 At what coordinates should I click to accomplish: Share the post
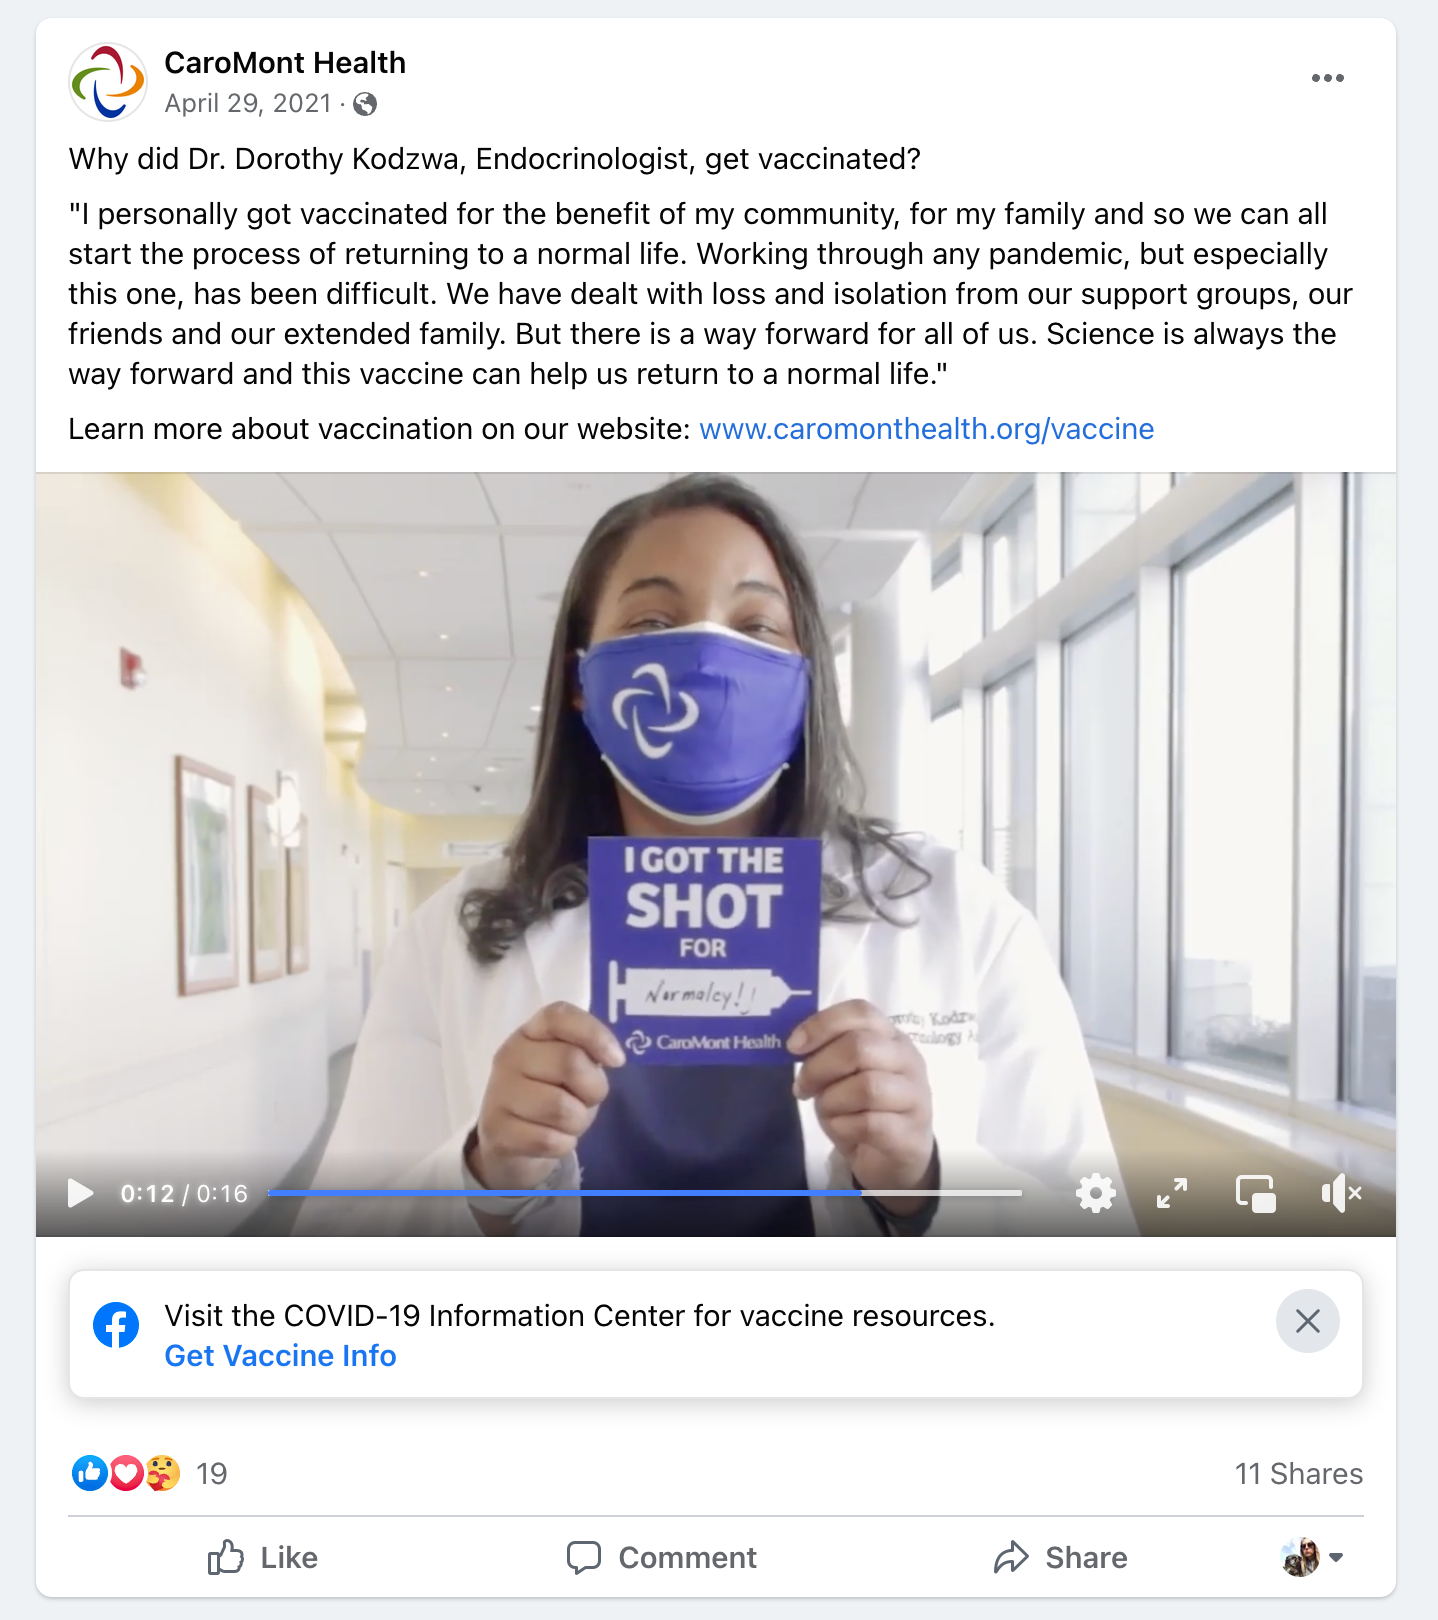coord(1060,1557)
